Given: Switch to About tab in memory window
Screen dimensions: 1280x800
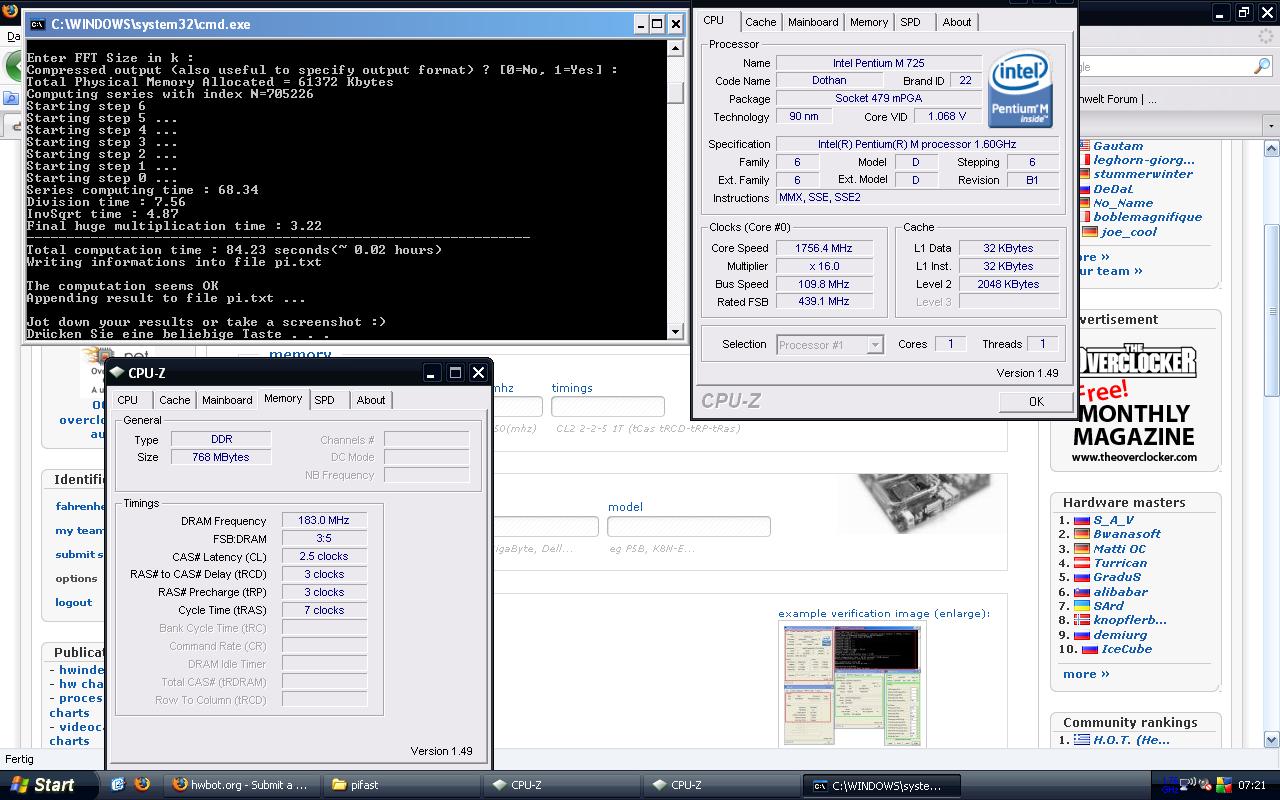Looking at the screenshot, I should (x=371, y=400).
